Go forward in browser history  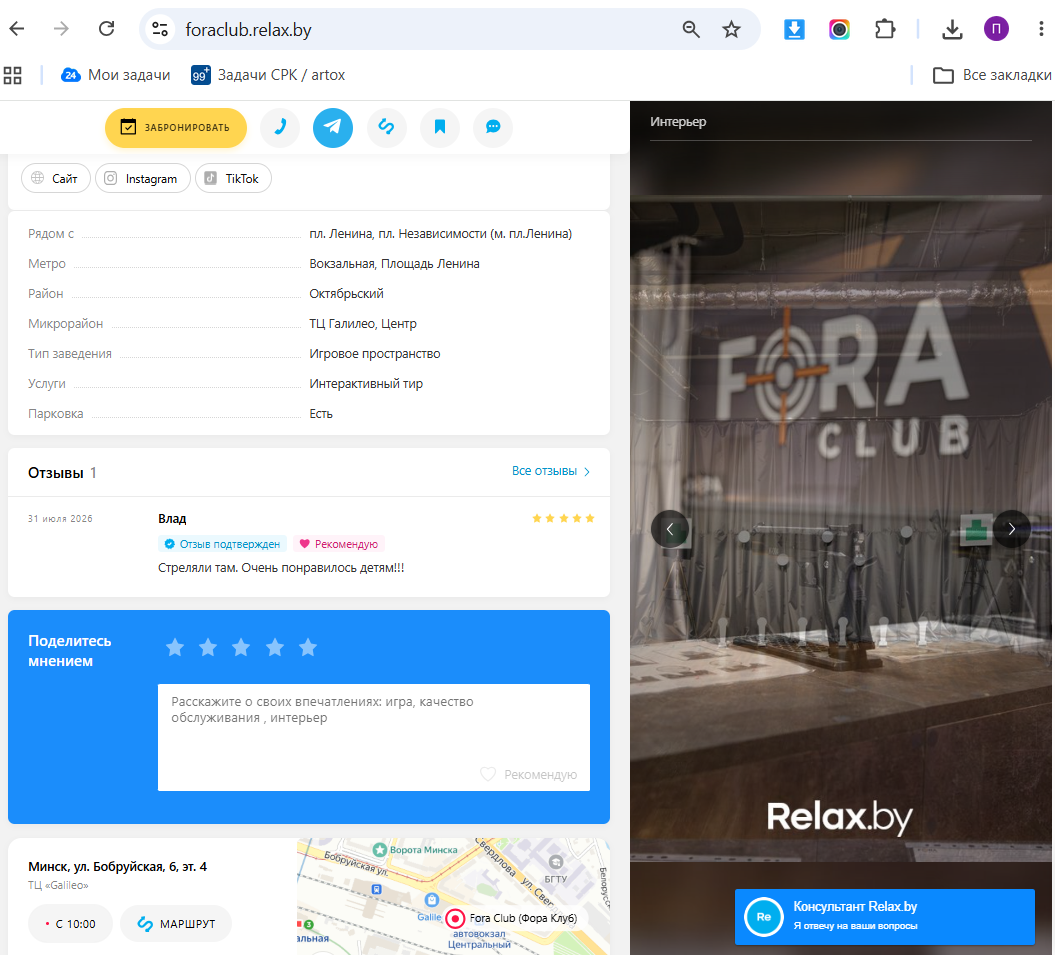click(x=61, y=29)
